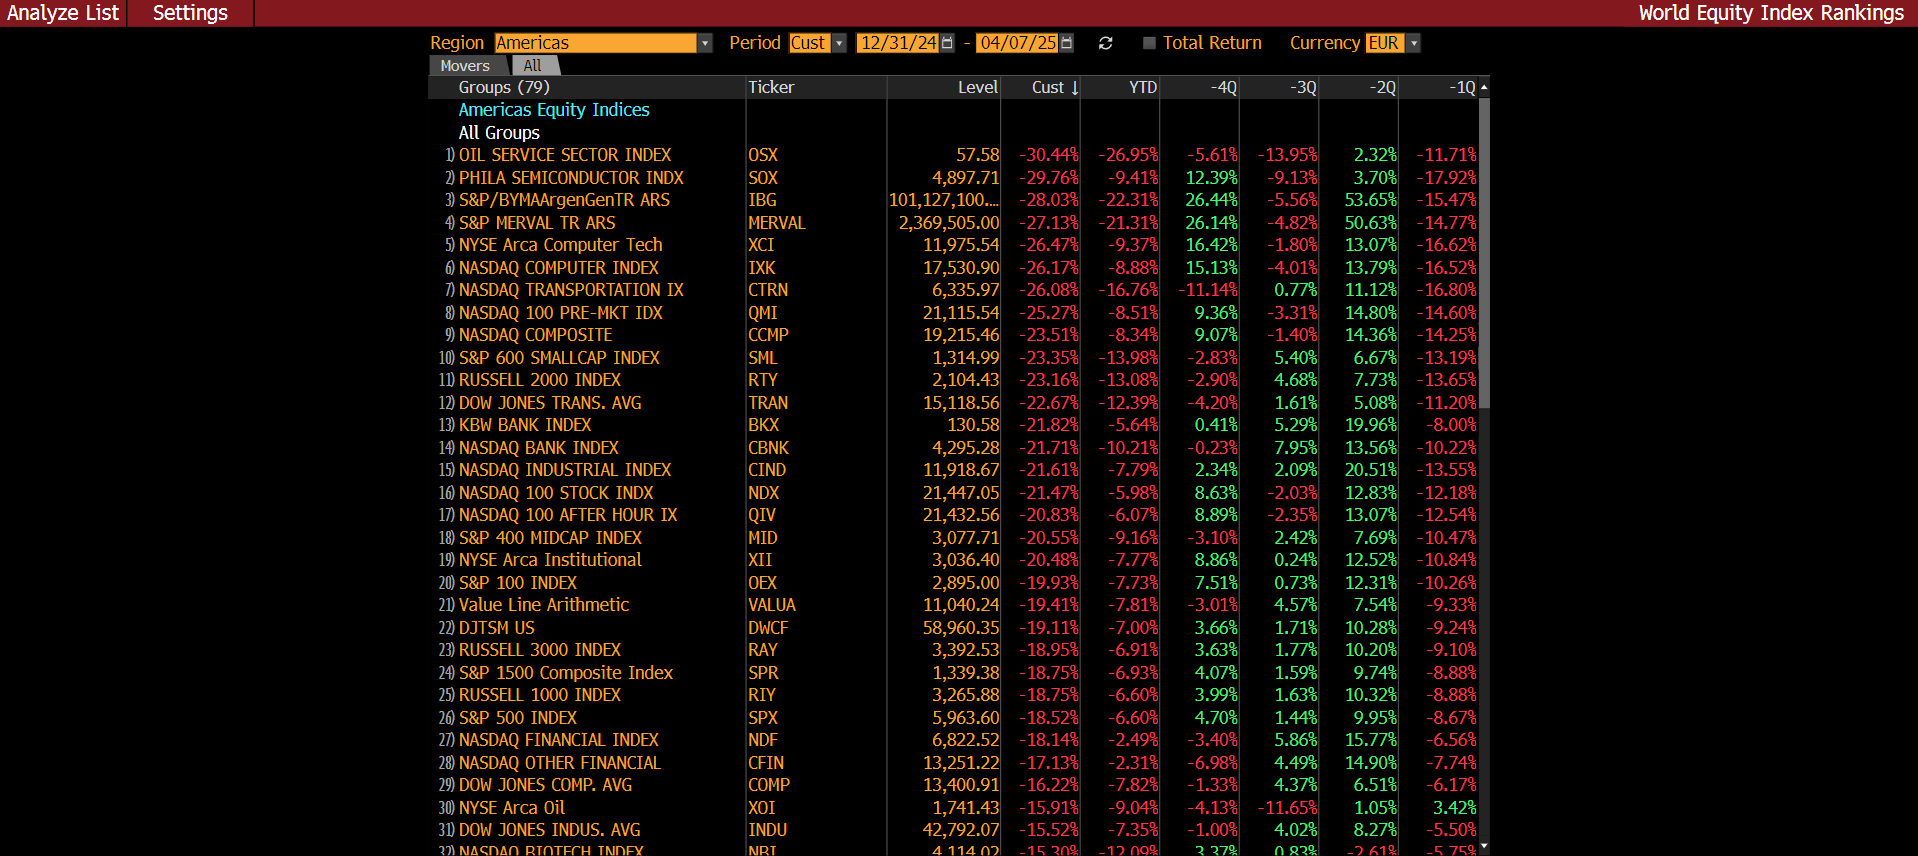
Task: Click the Groups (79) column header
Action: pyautogui.click(x=587, y=88)
